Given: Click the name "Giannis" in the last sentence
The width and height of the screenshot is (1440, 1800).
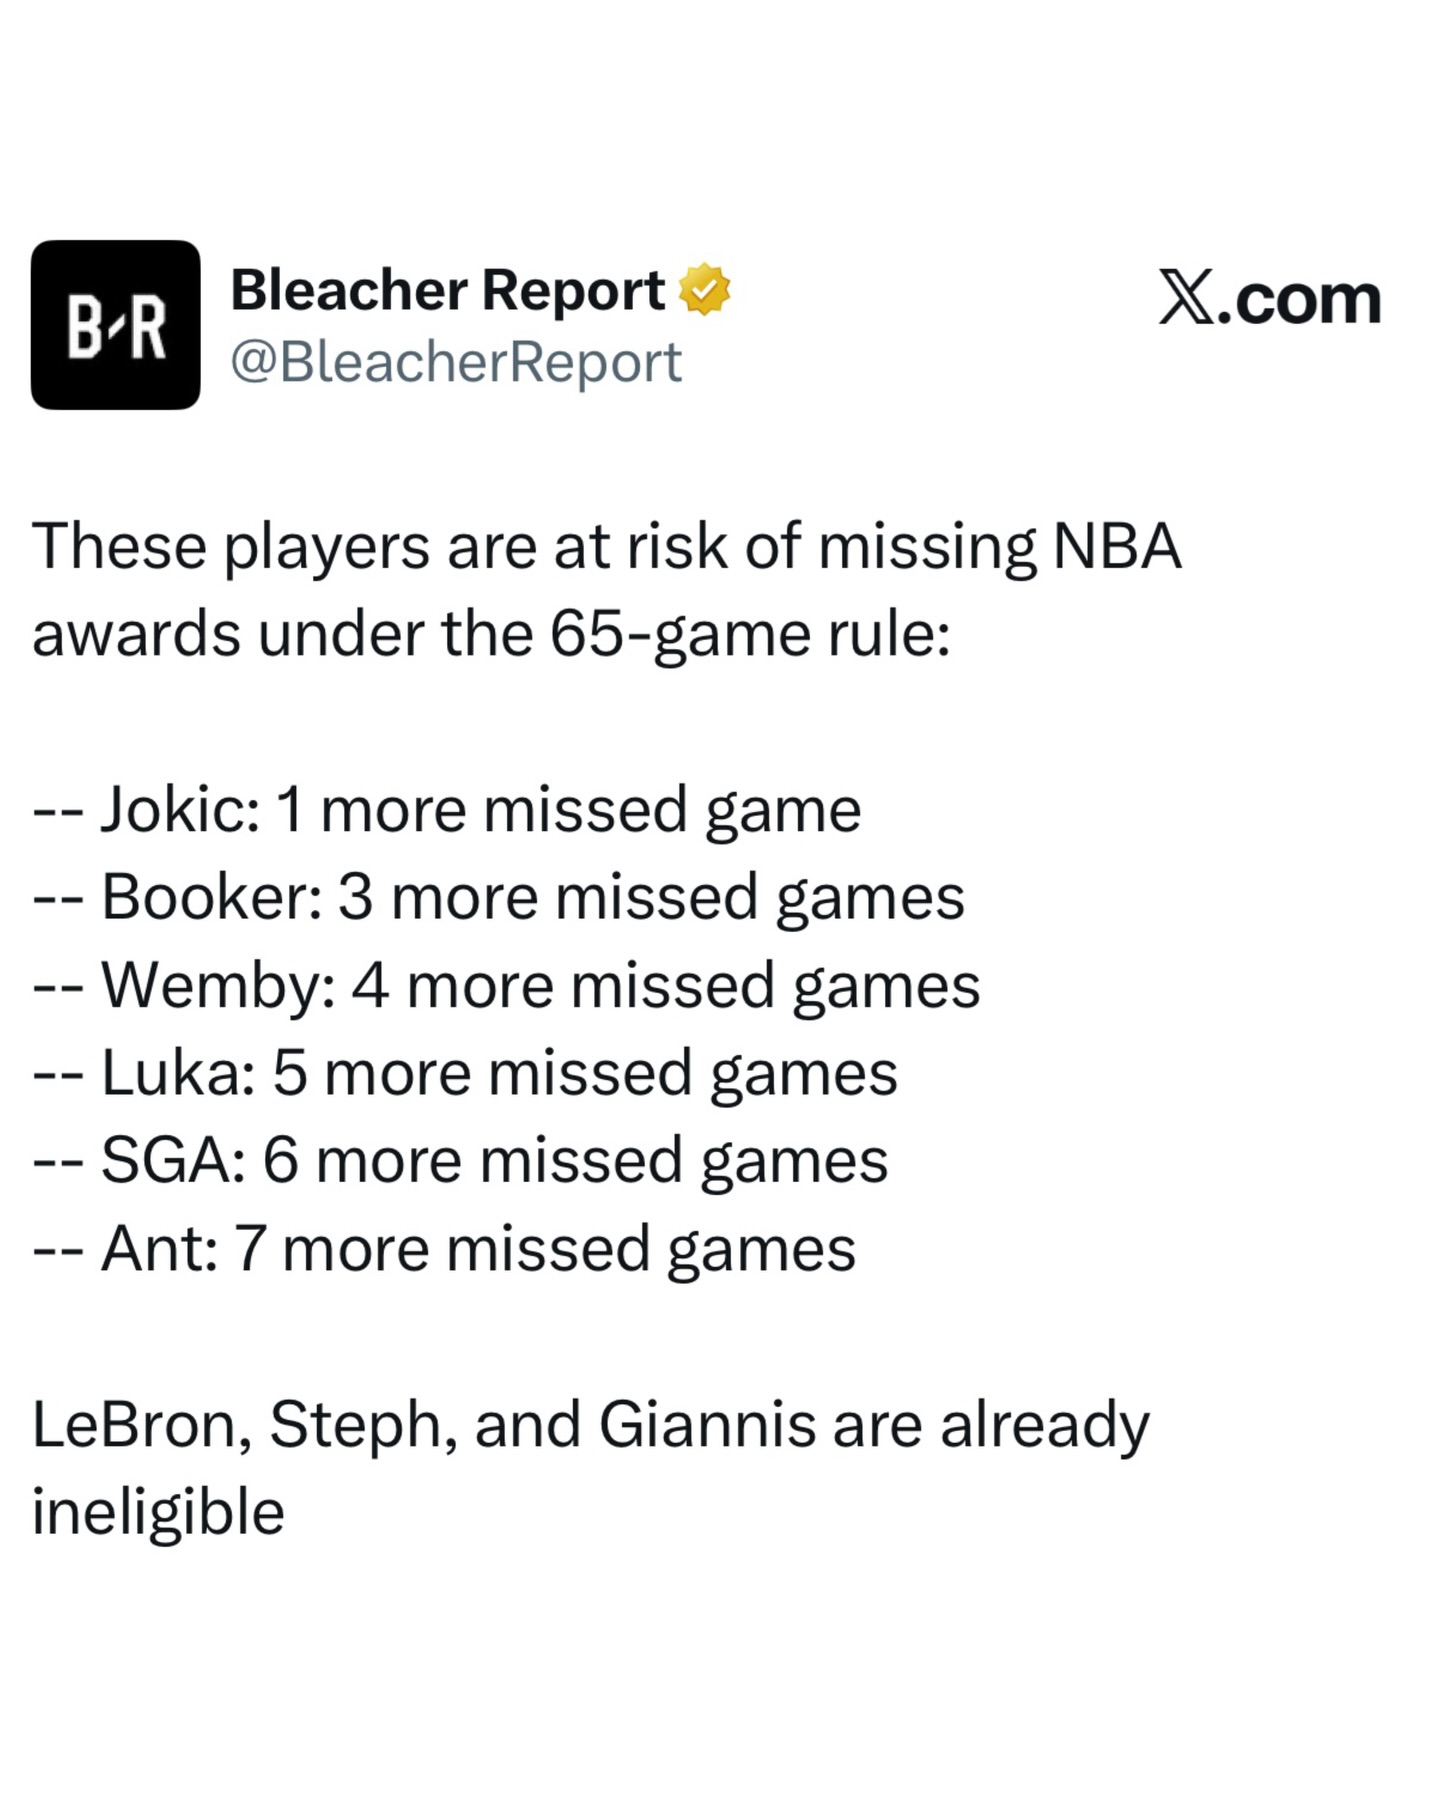Looking at the screenshot, I should click(x=707, y=1424).
